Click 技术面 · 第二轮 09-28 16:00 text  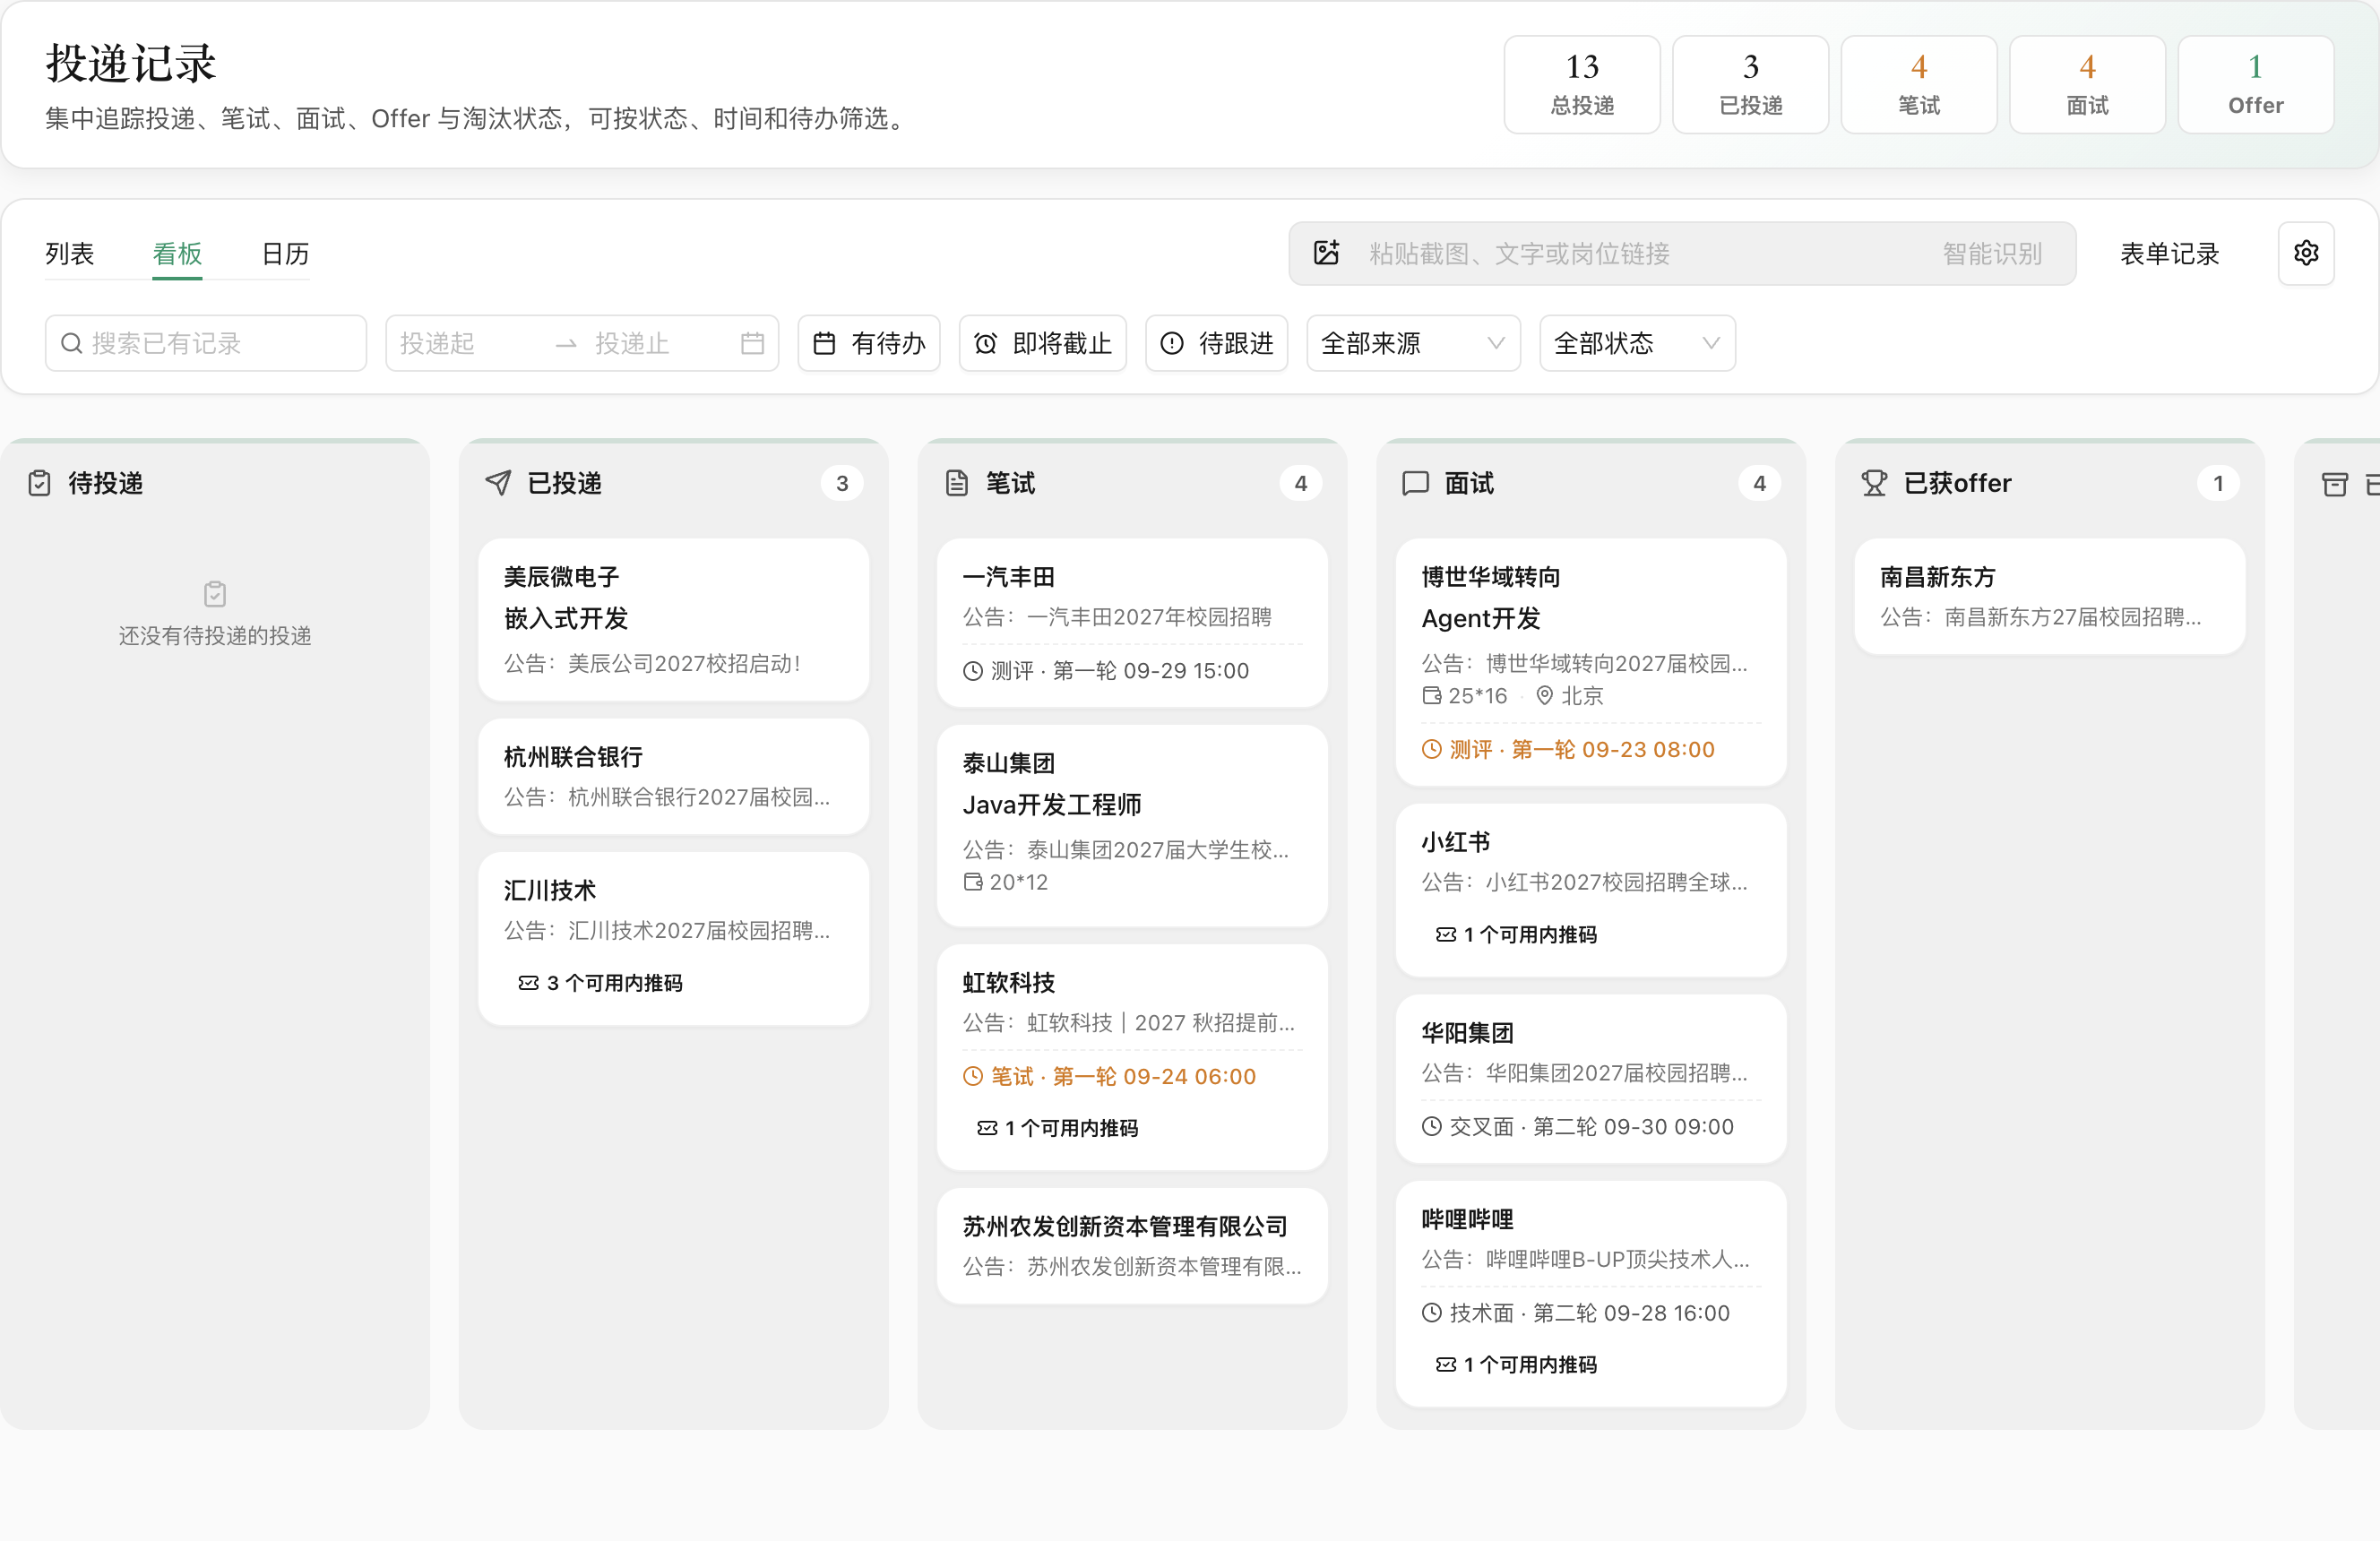(x=1590, y=1313)
